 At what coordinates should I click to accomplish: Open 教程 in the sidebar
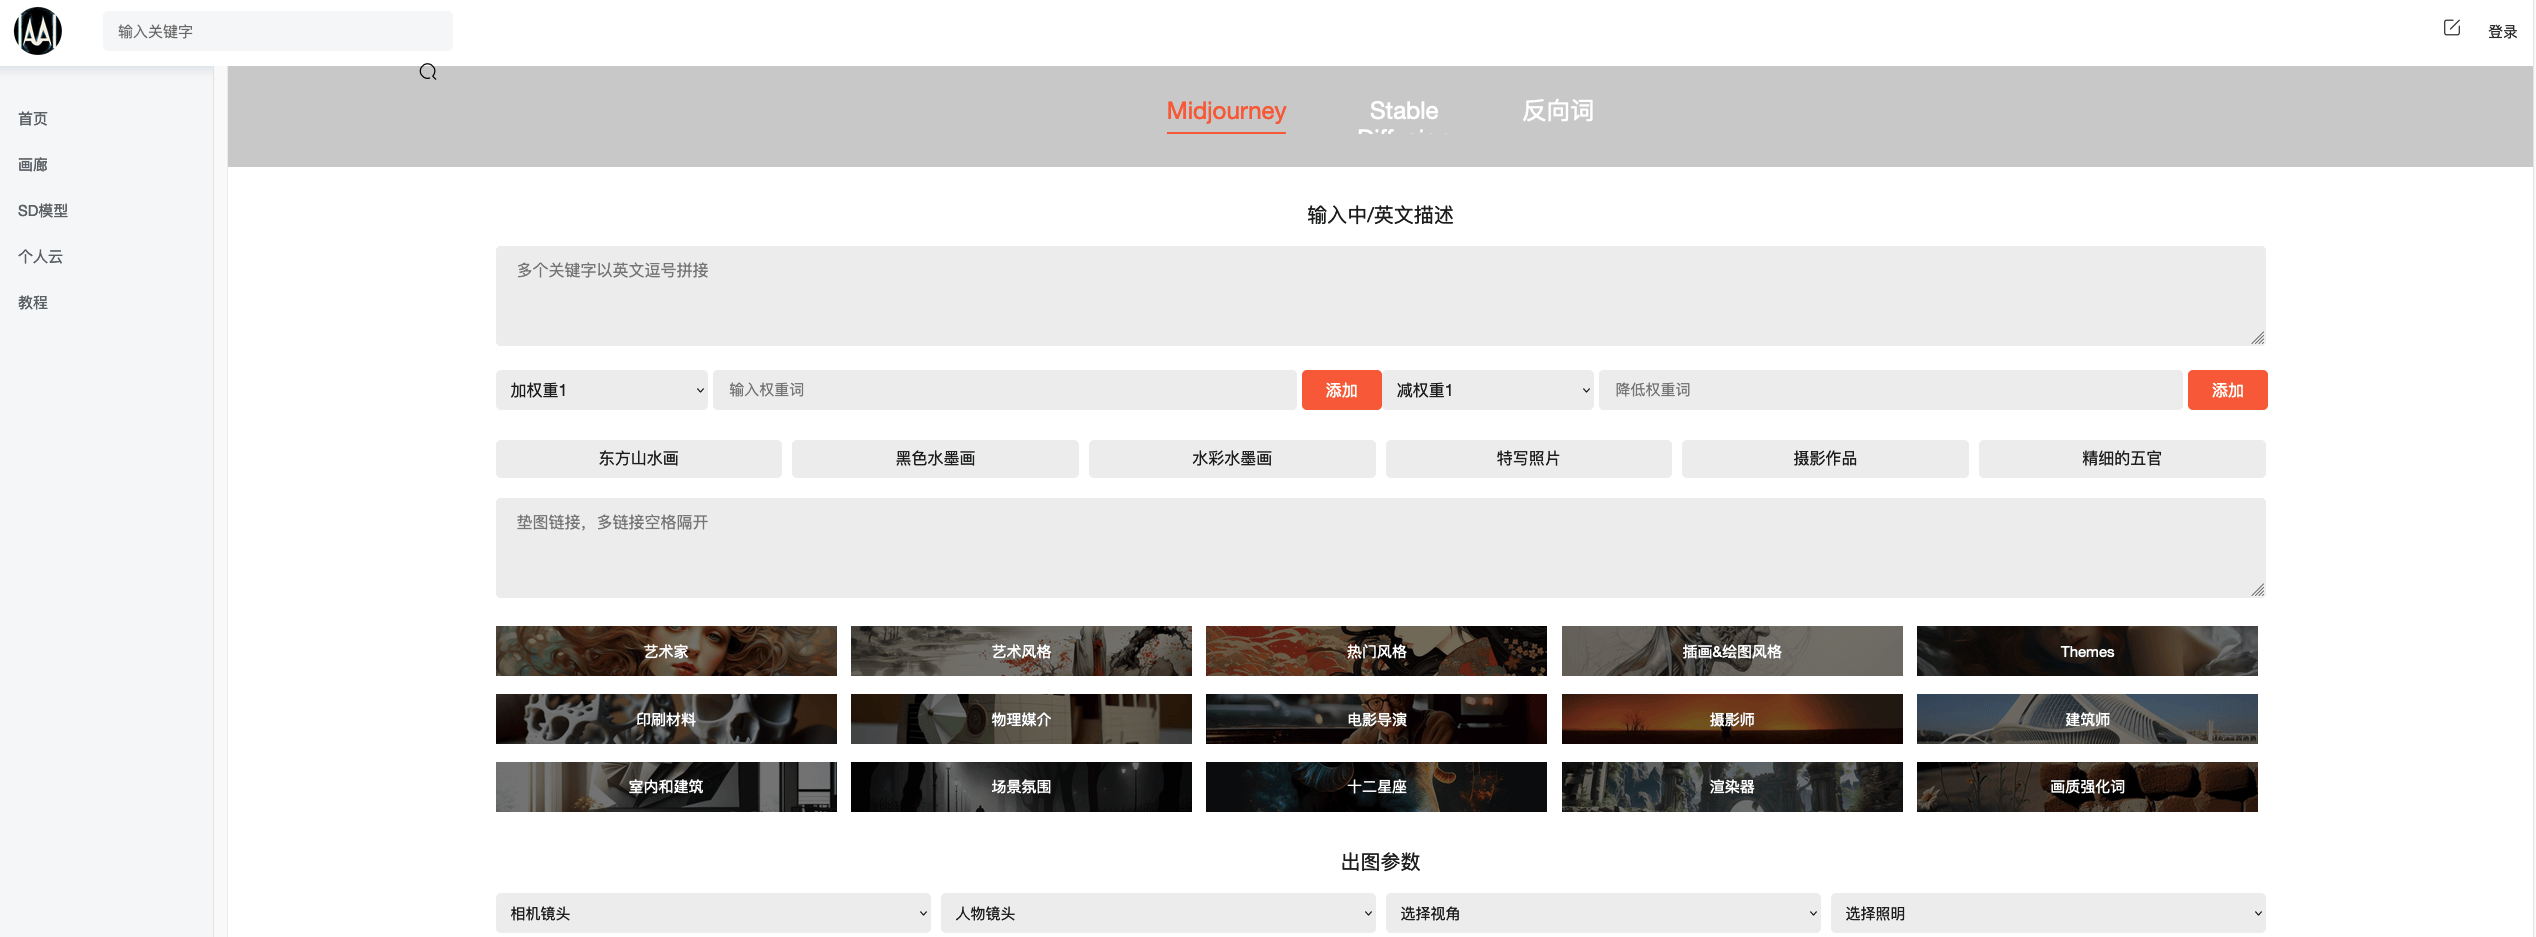pyautogui.click(x=33, y=303)
